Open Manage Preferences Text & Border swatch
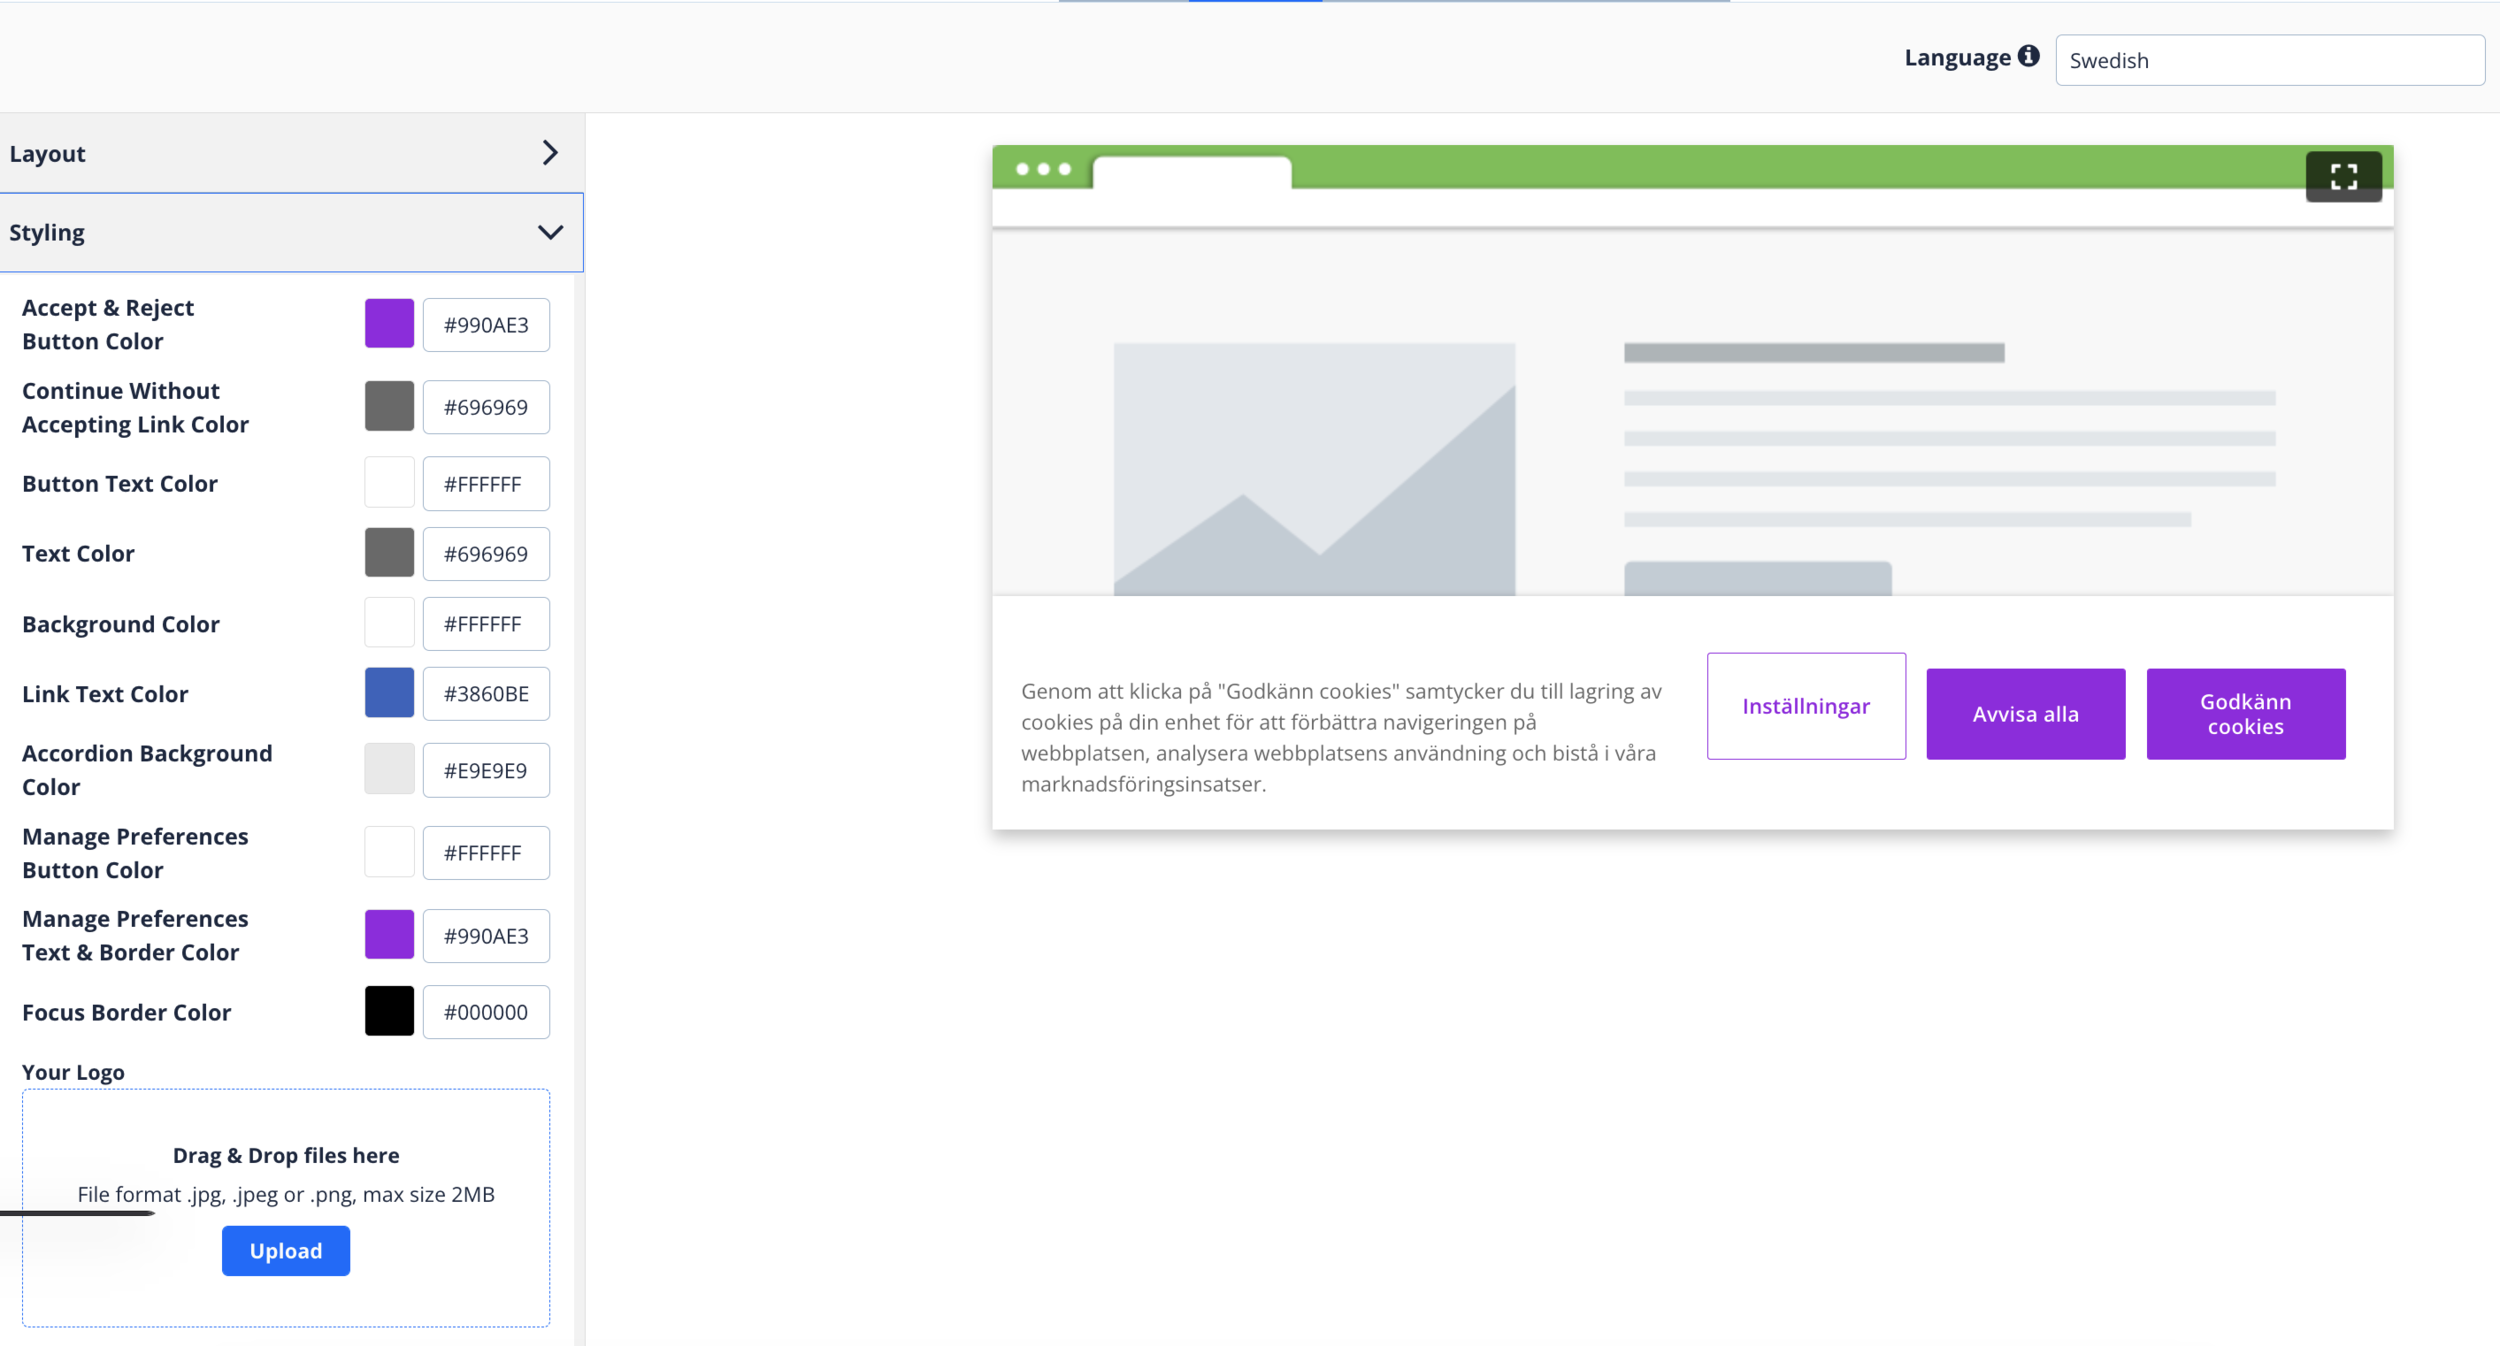The width and height of the screenshot is (2500, 1346). coord(389,935)
